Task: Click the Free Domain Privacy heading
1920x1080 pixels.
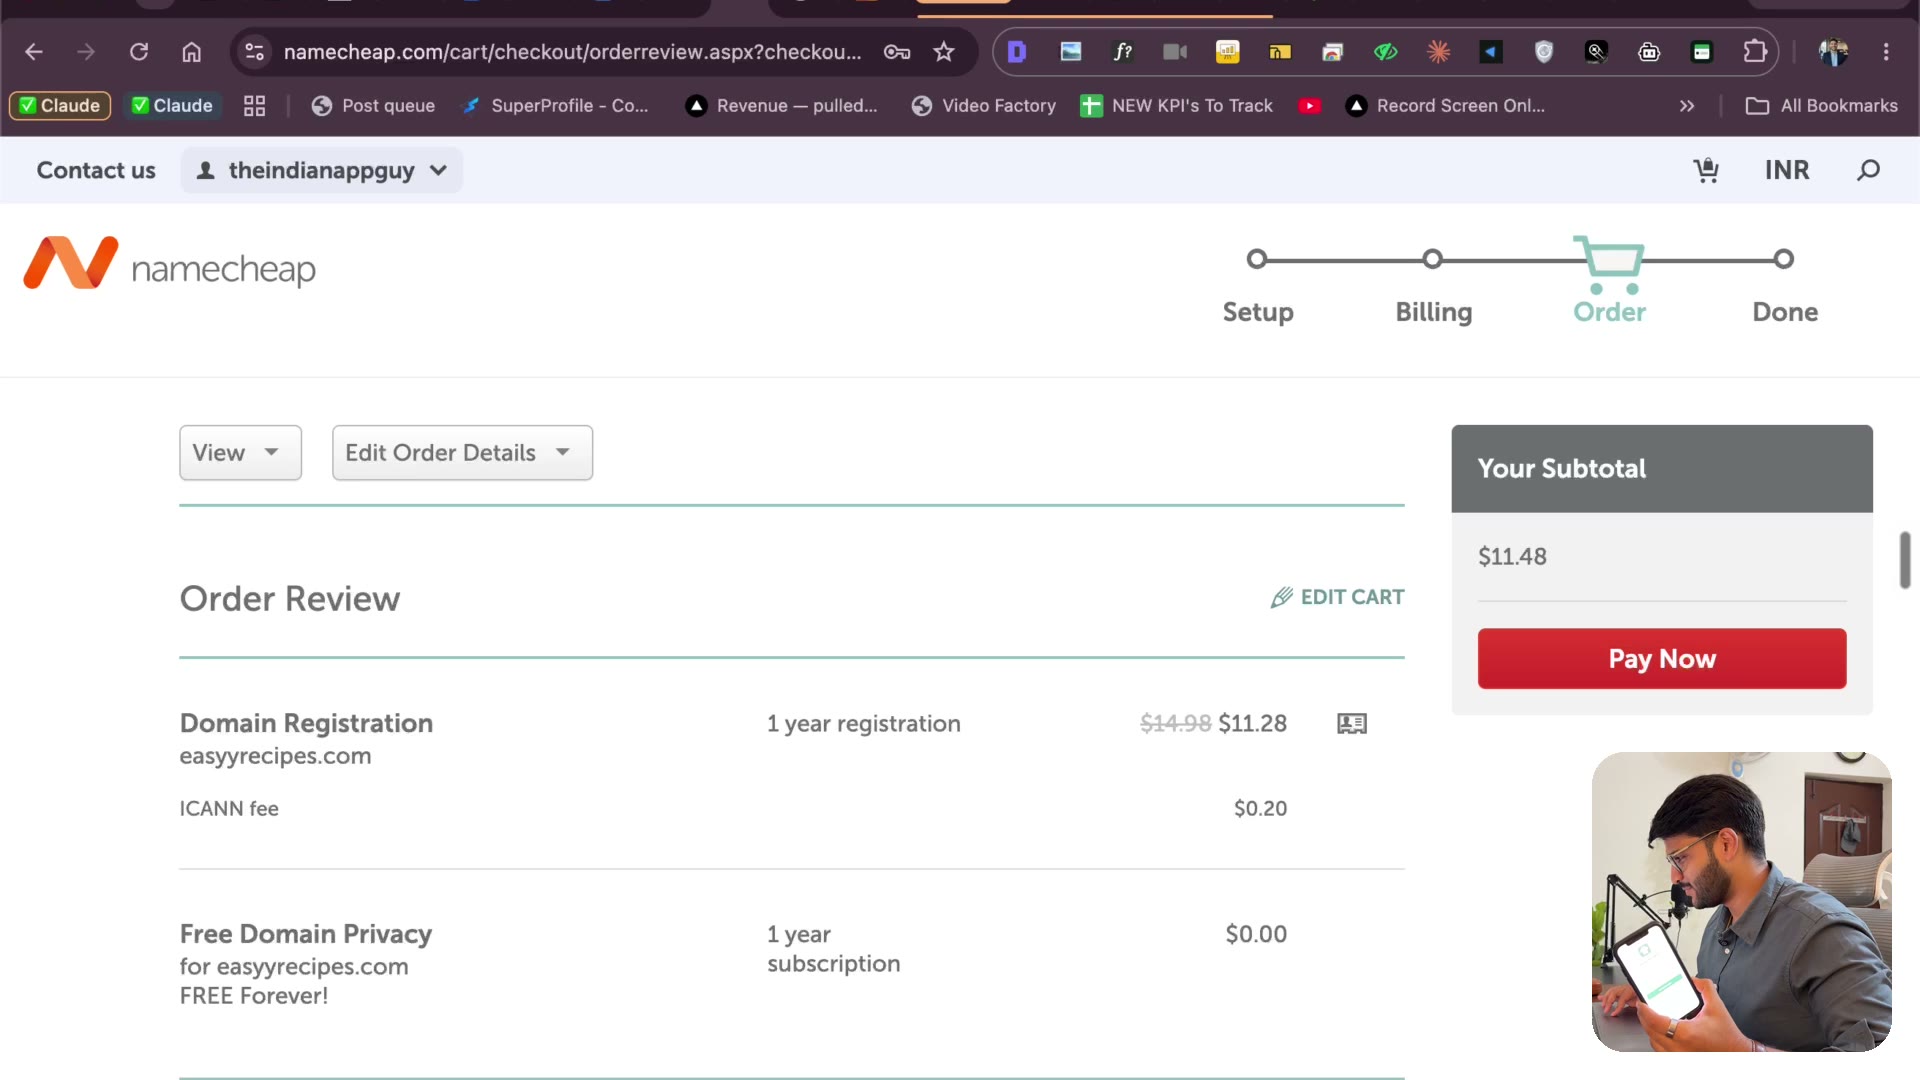Action: tap(306, 934)
